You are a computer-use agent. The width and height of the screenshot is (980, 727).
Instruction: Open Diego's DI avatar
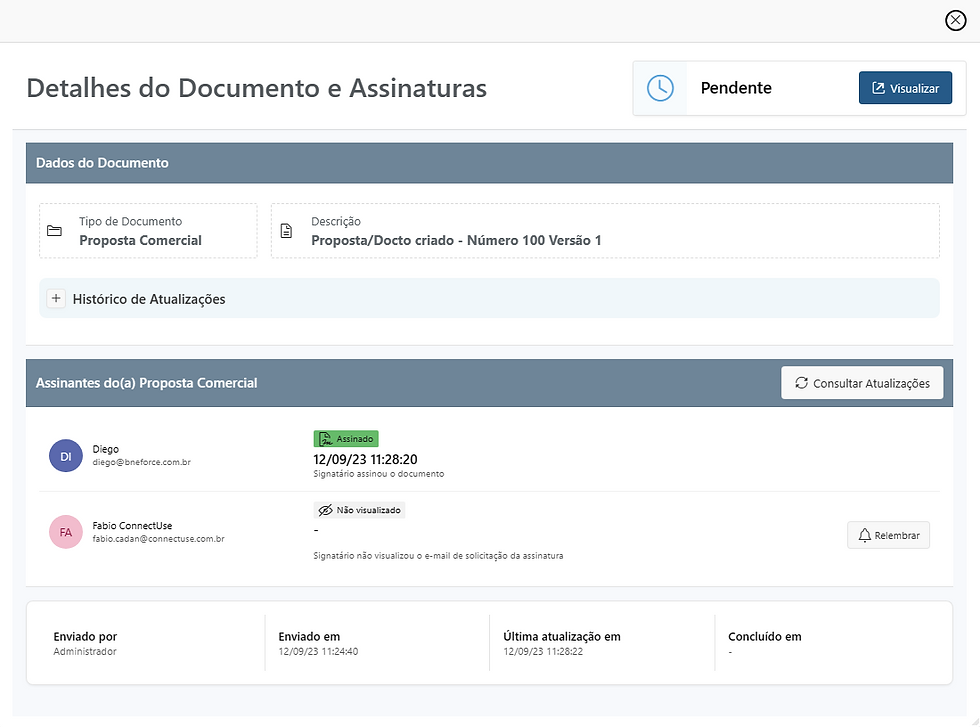pyautogui.click(x=65, y=455)
